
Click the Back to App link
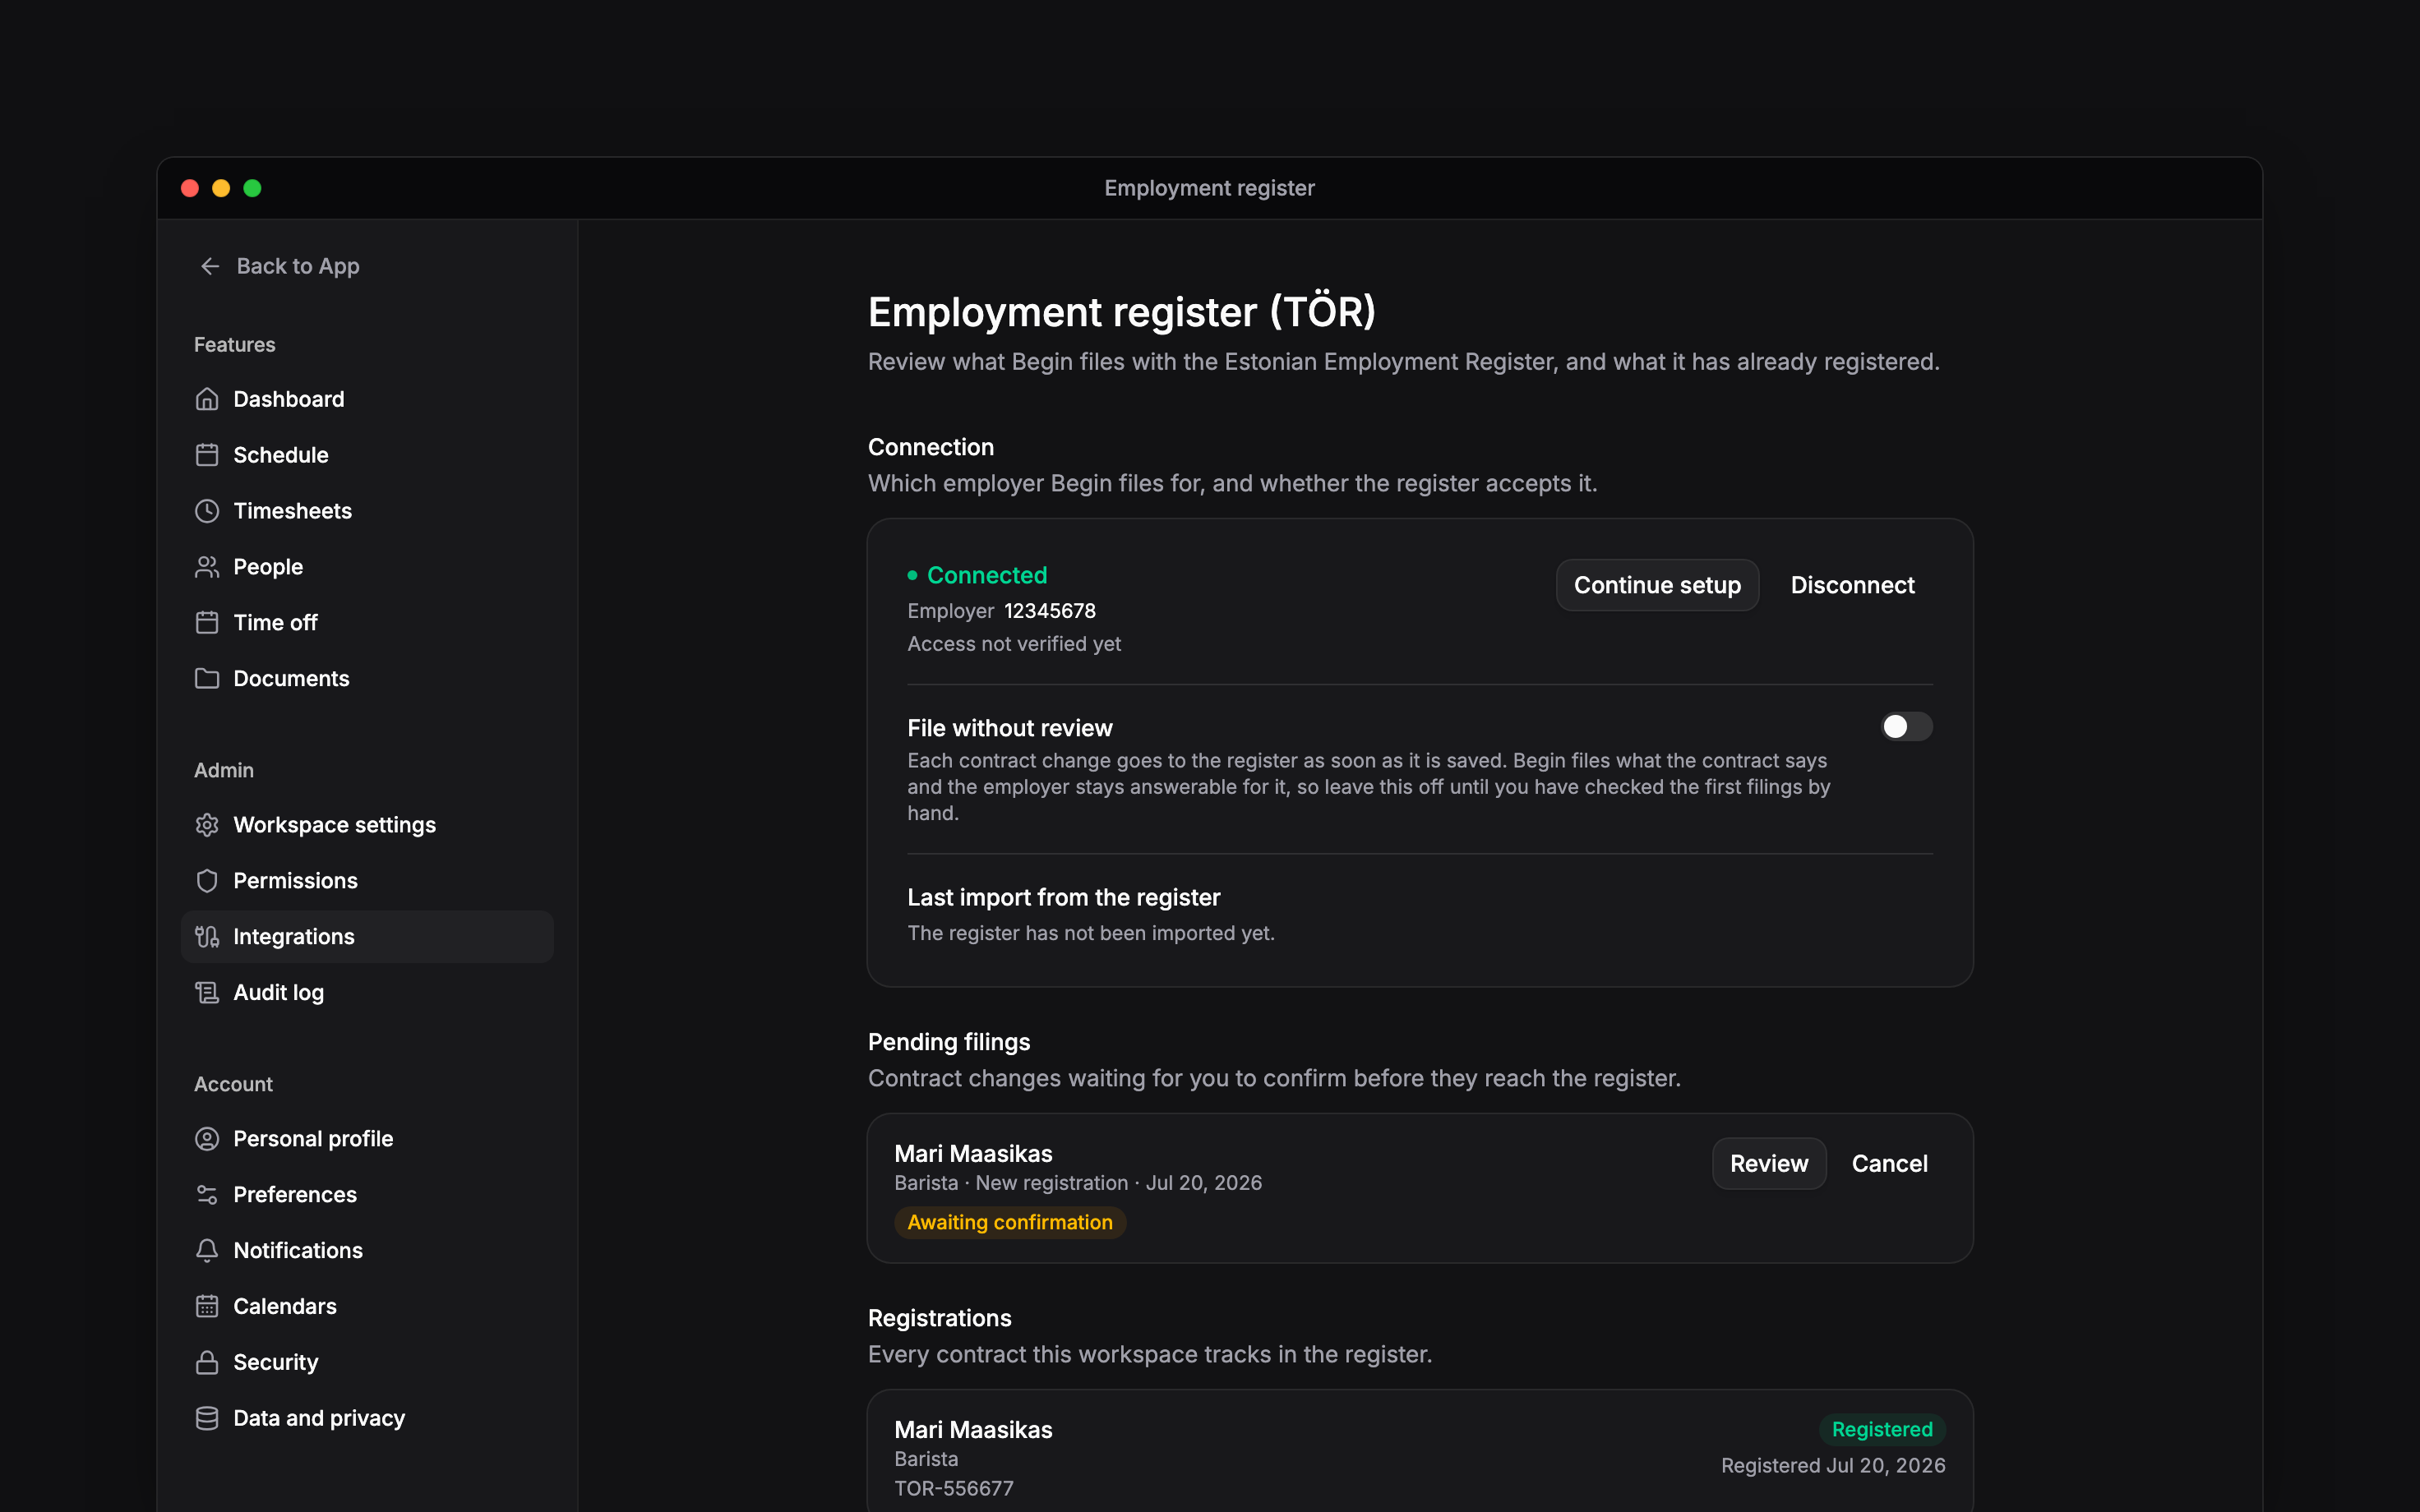pyautogui.click(x=279, y=266)
